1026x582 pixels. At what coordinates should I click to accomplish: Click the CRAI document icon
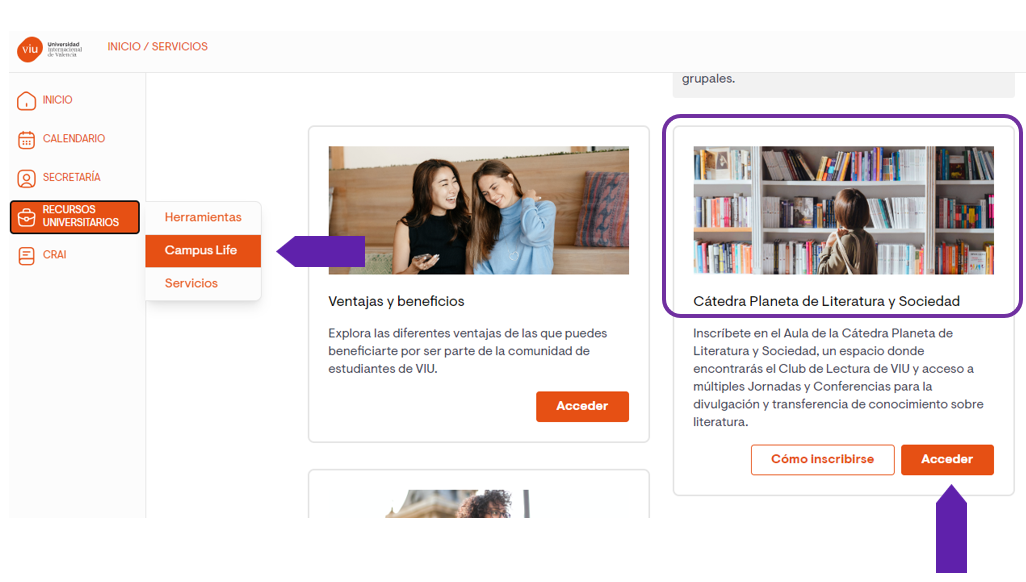coord(26,255)
